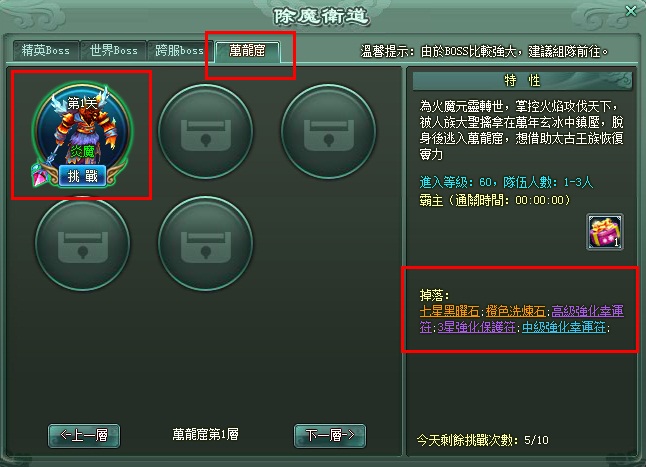This screenshot has height=467, width=646.
Task: Click the pink gift box reward icon
Action: [605, 232]
